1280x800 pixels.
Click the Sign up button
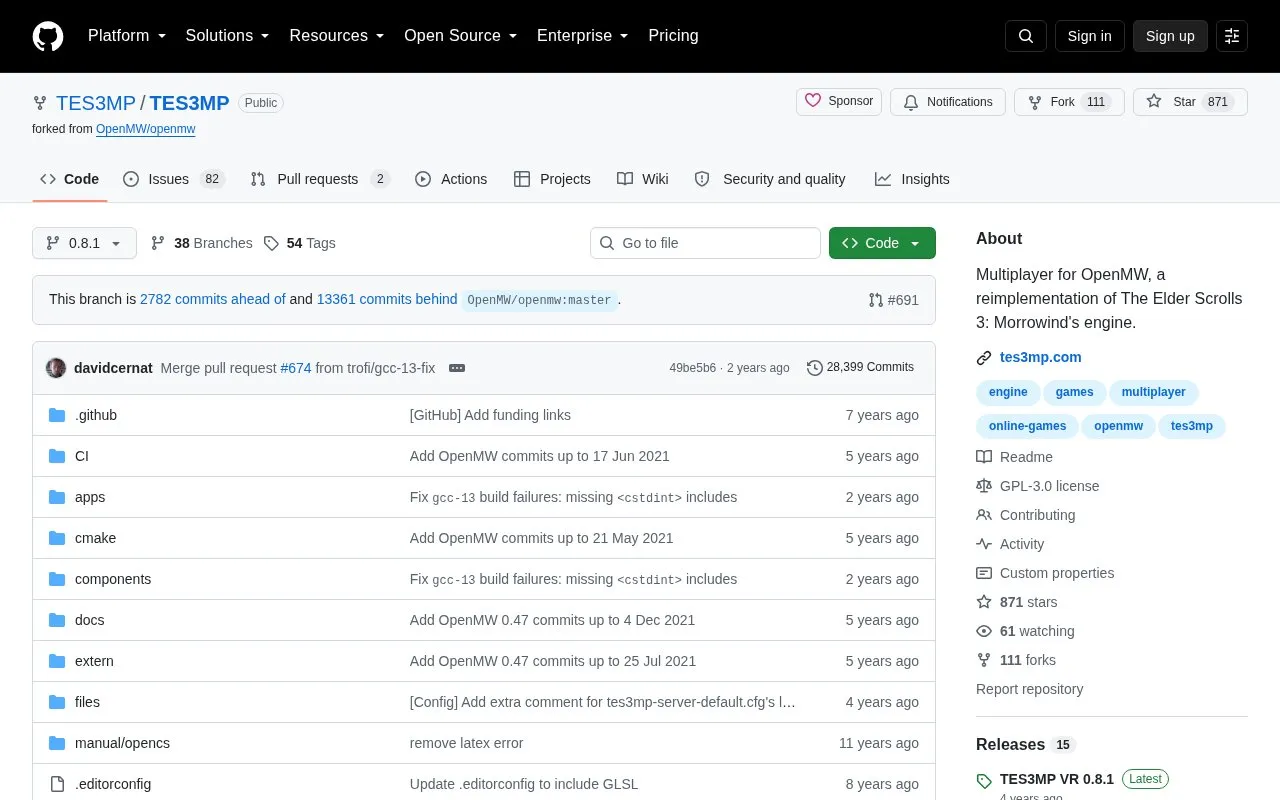1170,36
